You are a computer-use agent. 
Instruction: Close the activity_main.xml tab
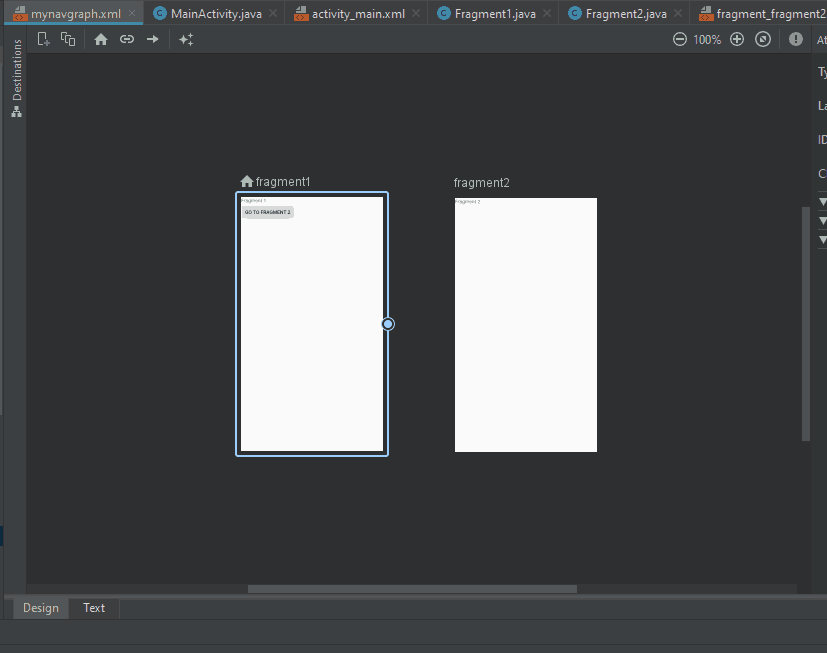(415, 13)
